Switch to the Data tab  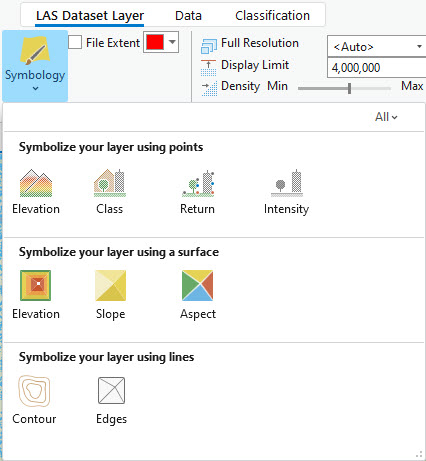188,16
